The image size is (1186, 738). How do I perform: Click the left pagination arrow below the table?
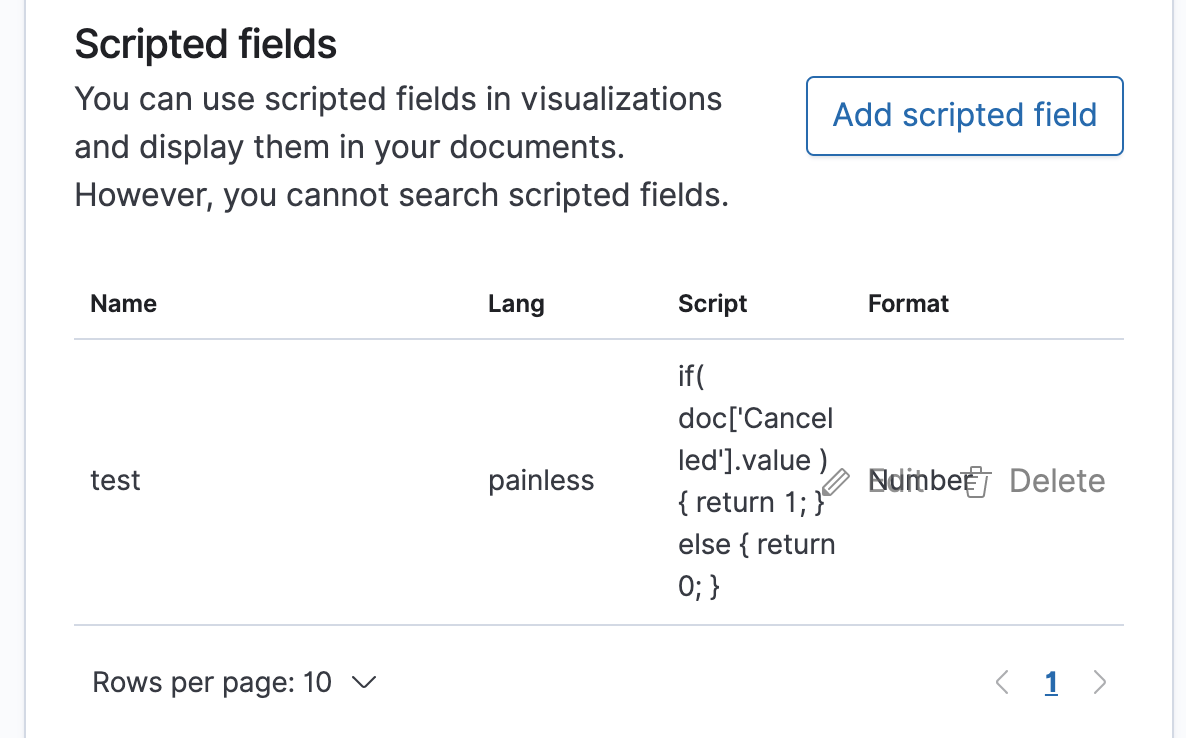pyautogui.click(x=1001, y=682)
